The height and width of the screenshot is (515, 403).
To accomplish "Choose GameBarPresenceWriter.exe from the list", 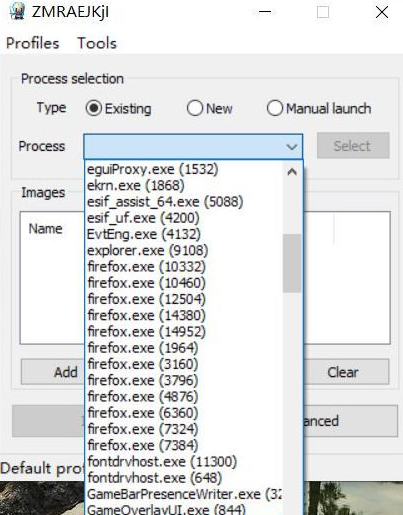I will (184, 494).
